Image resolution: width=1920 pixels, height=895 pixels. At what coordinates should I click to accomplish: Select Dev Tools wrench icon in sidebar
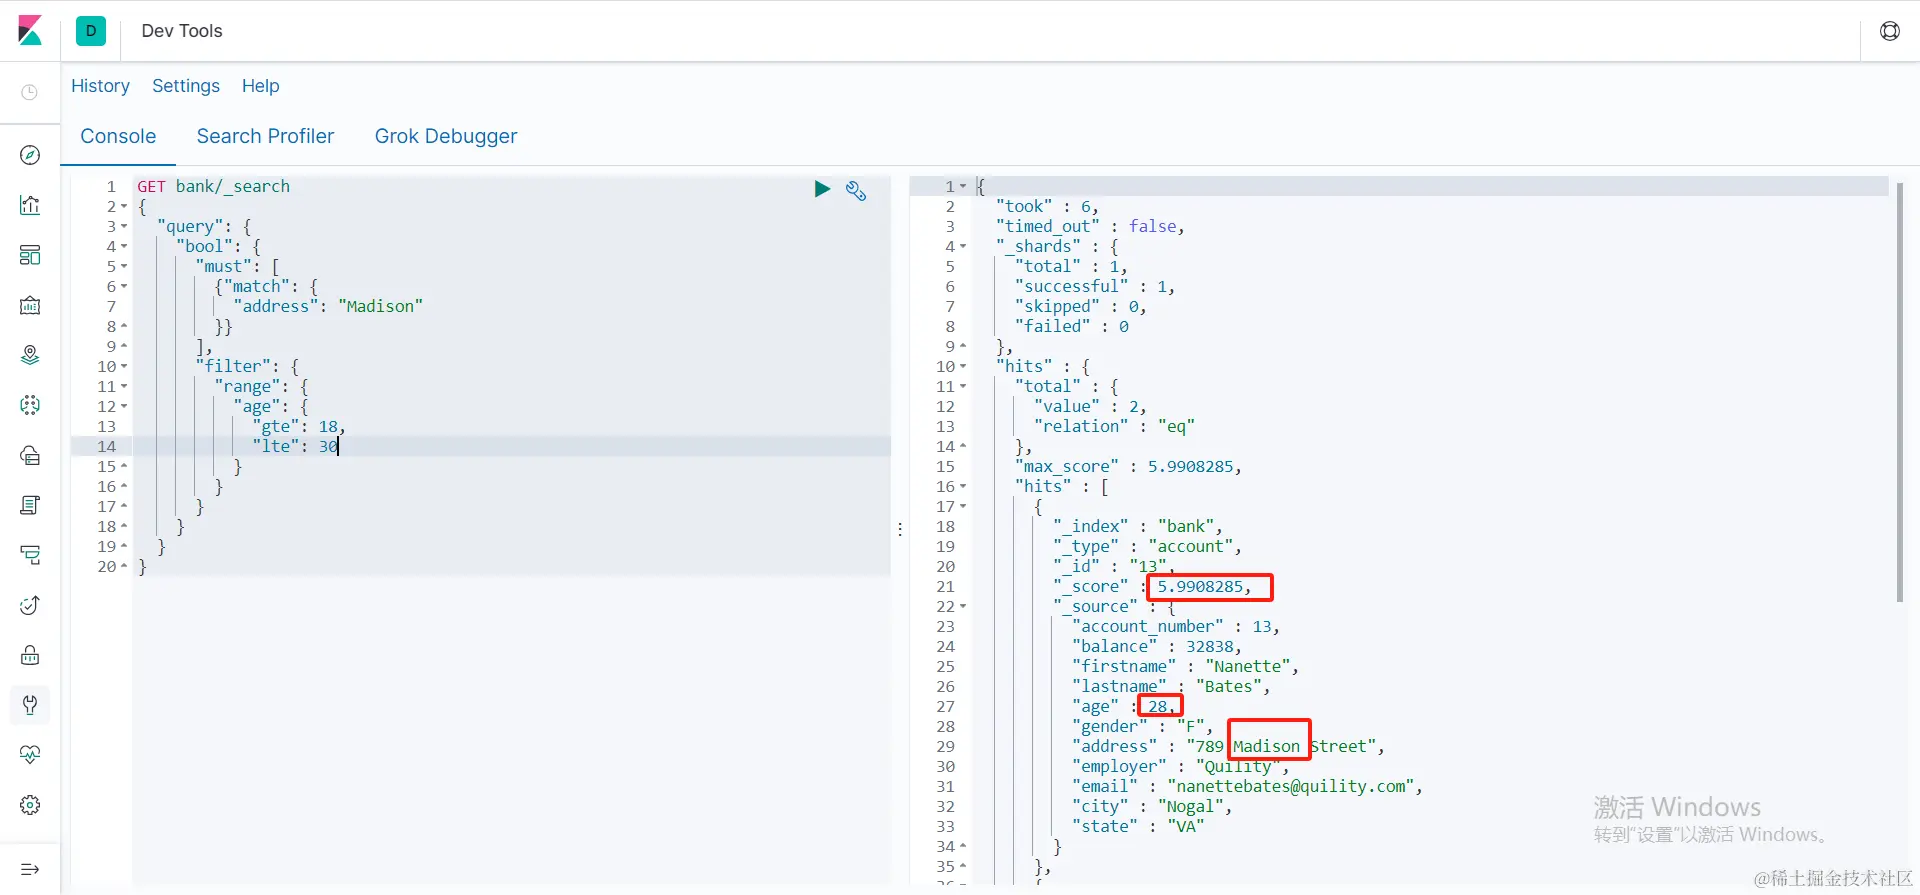tap(30, 705)
